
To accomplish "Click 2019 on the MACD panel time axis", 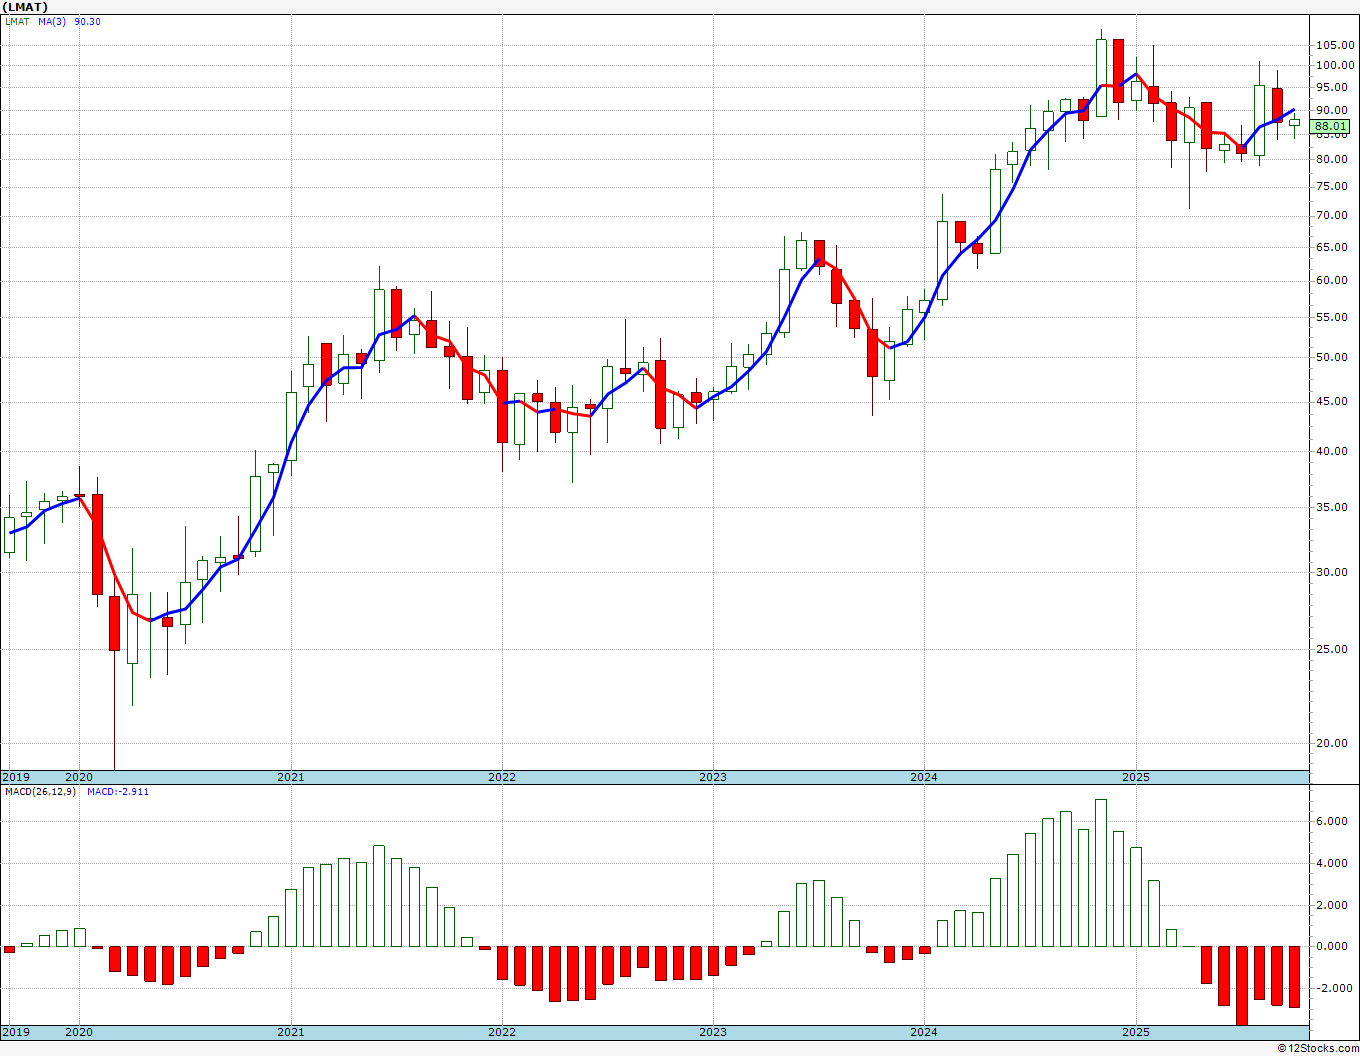I will click(16, 1032).
